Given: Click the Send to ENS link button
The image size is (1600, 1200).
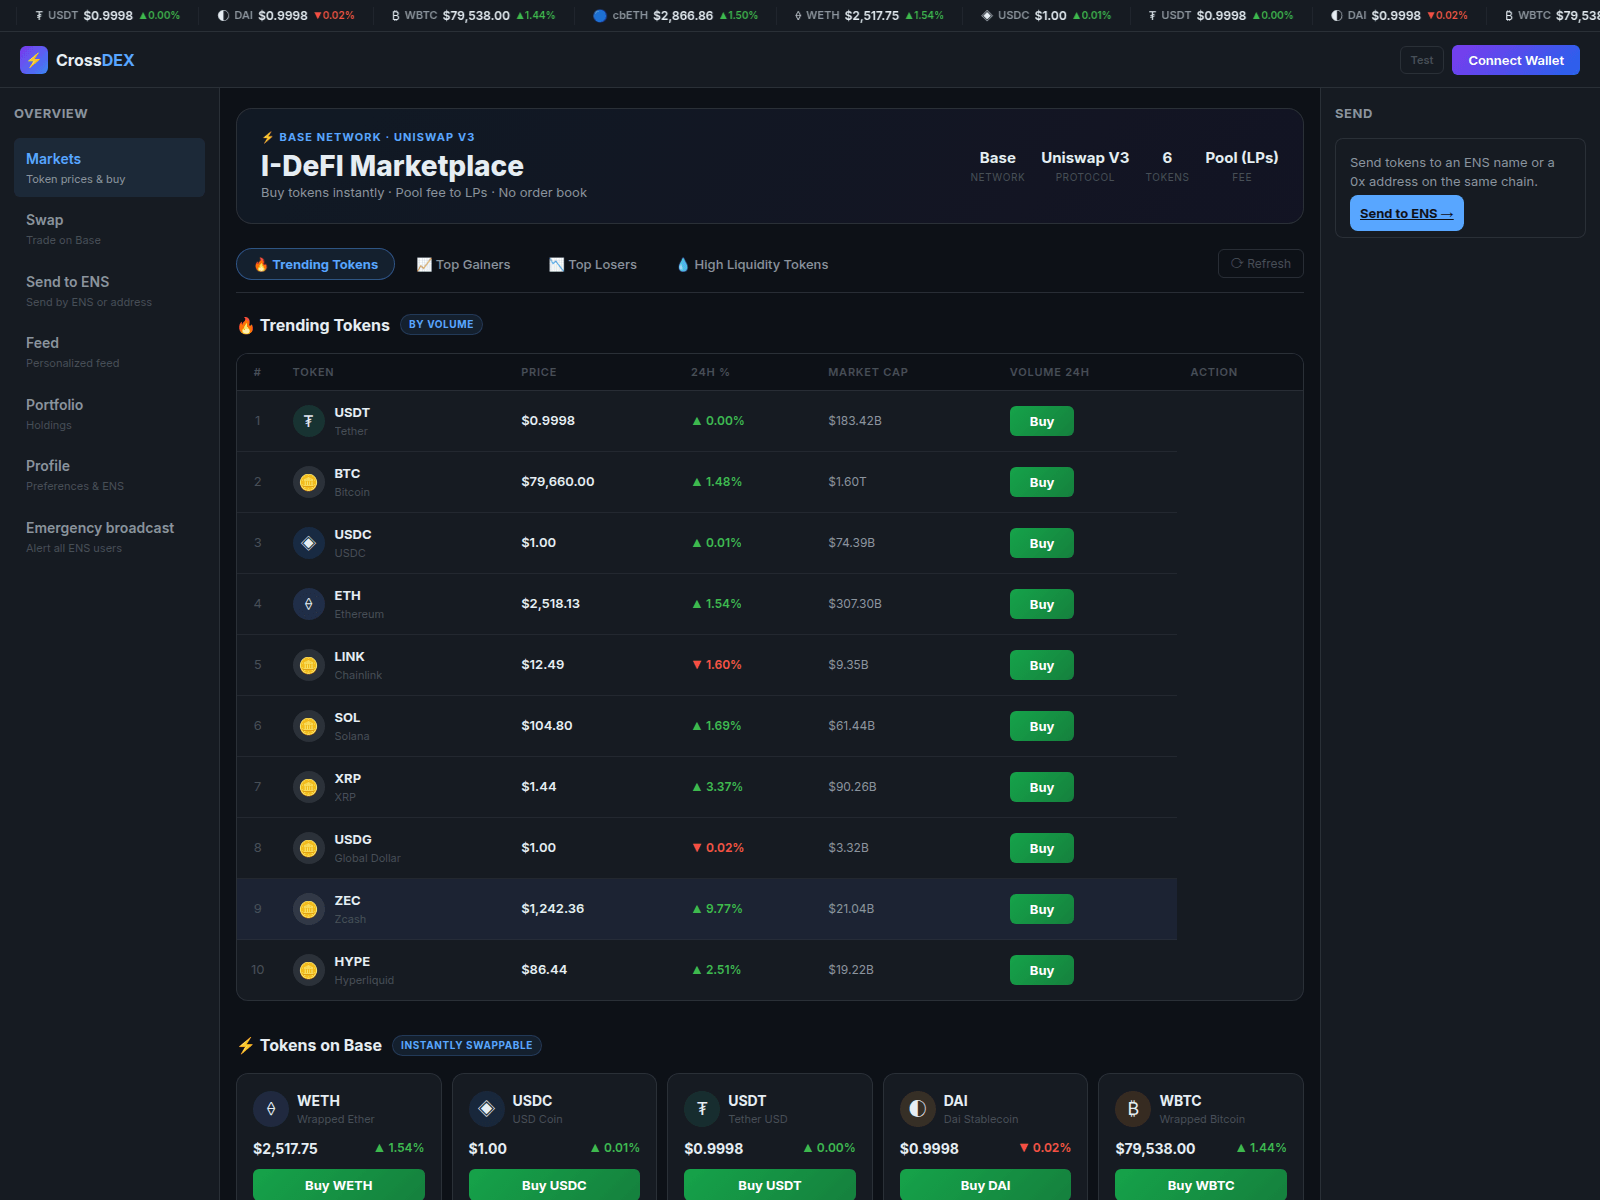Looking at the screenshot, I should [x=1407, y=213].
